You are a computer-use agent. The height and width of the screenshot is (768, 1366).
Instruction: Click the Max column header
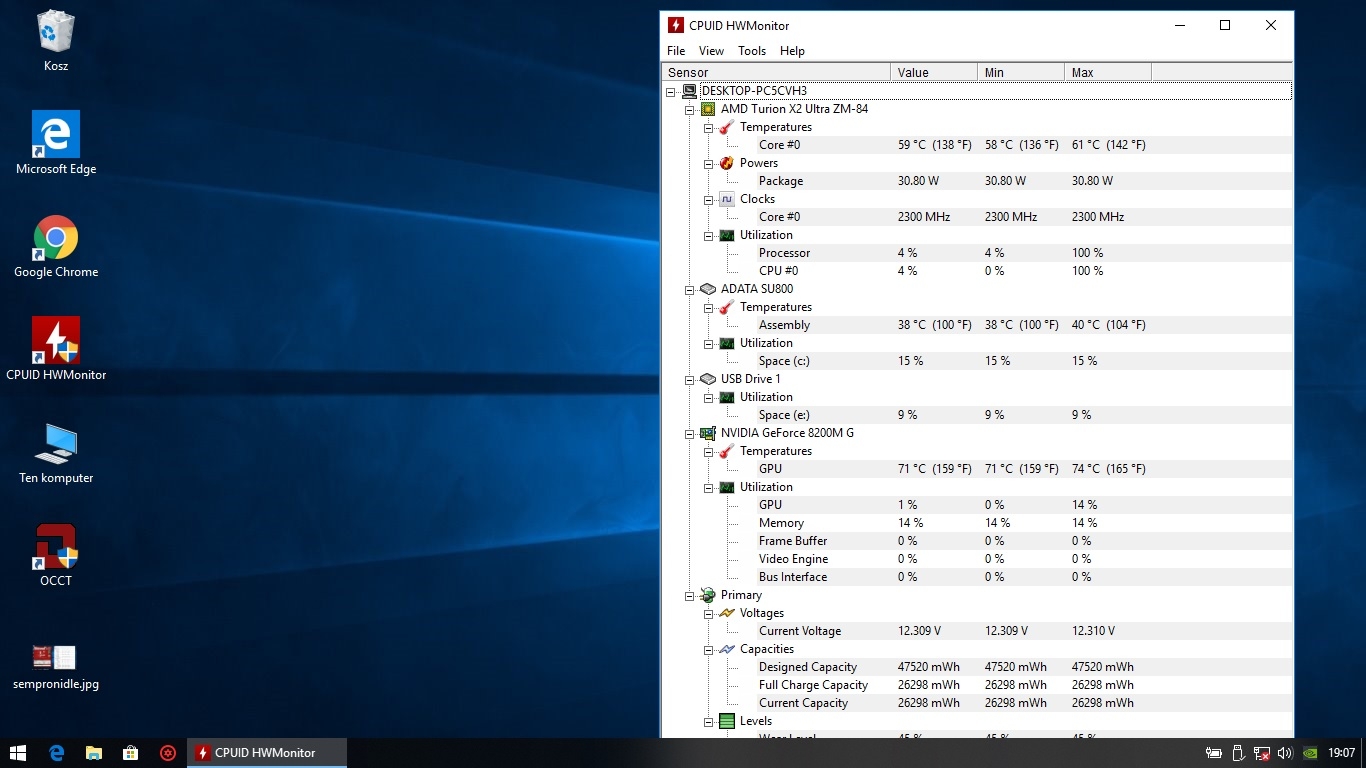pos(1108,72)
